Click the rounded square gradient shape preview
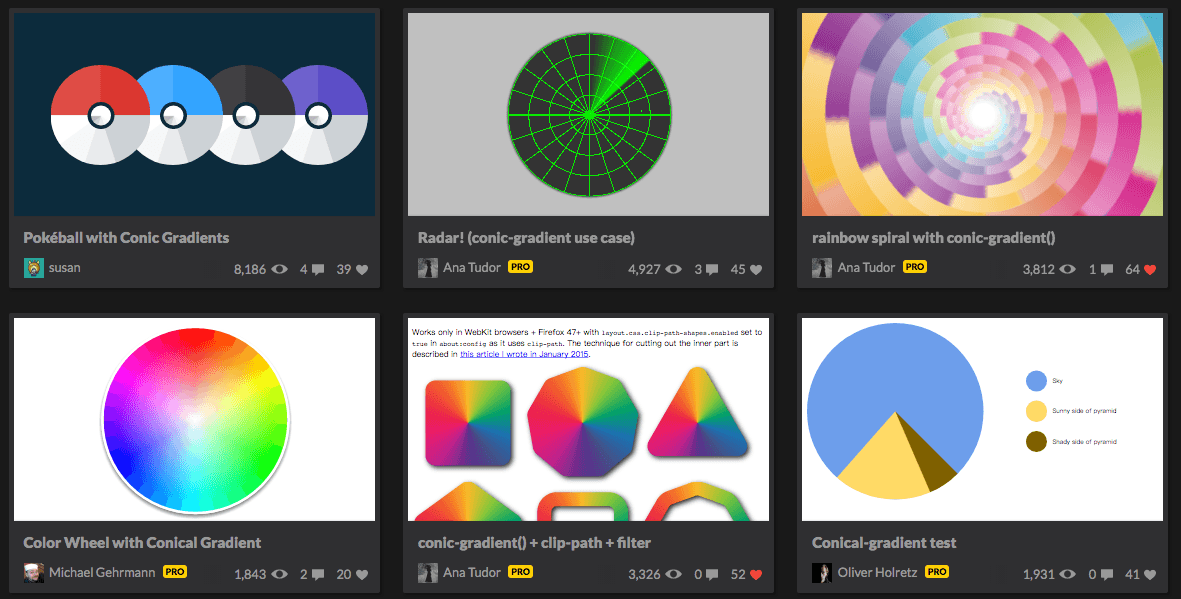Image resolution: width=1181 pixels, height=599 pixels. [468, 423]
